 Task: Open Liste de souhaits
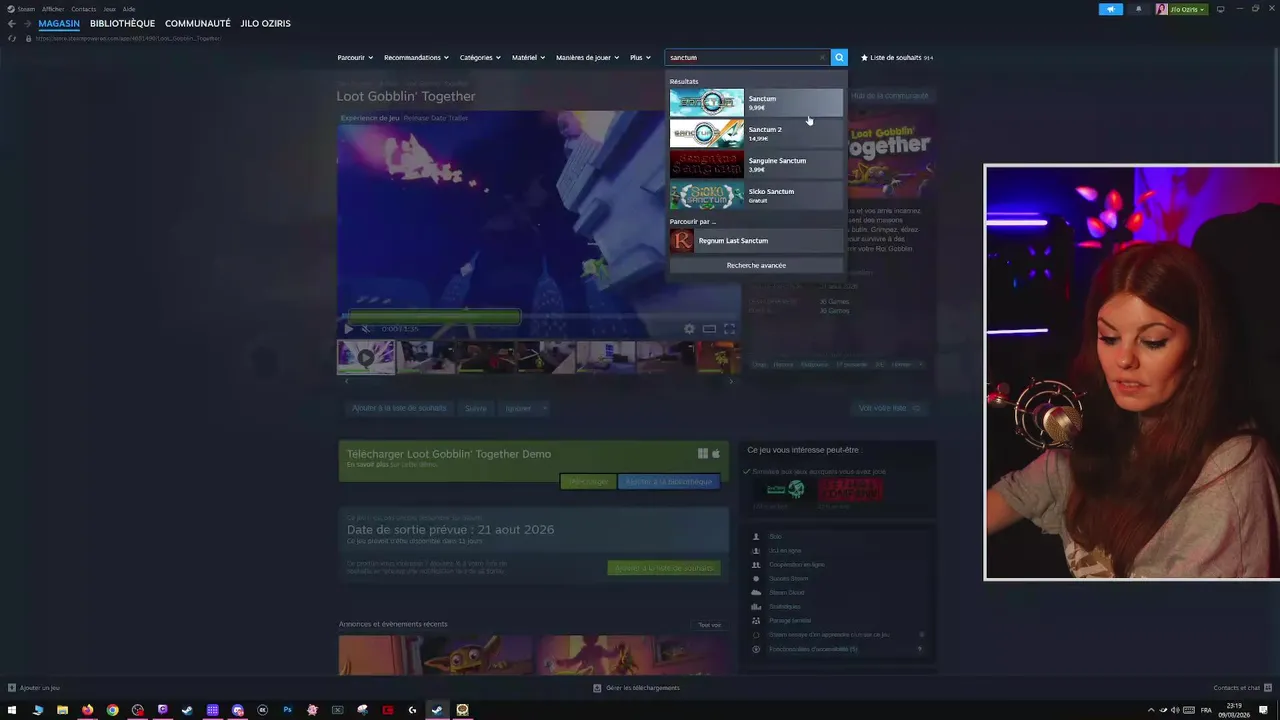[897, 57]
